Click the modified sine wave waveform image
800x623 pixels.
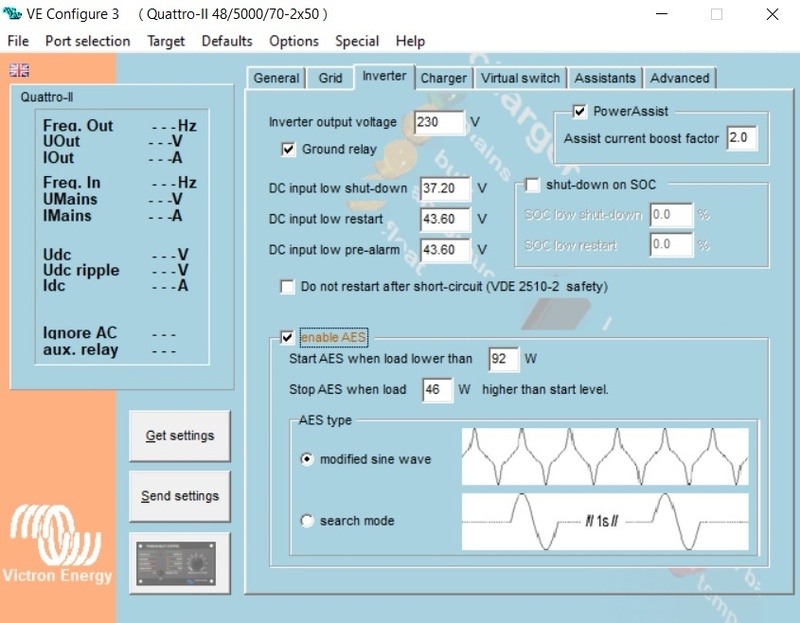point(605,457)
